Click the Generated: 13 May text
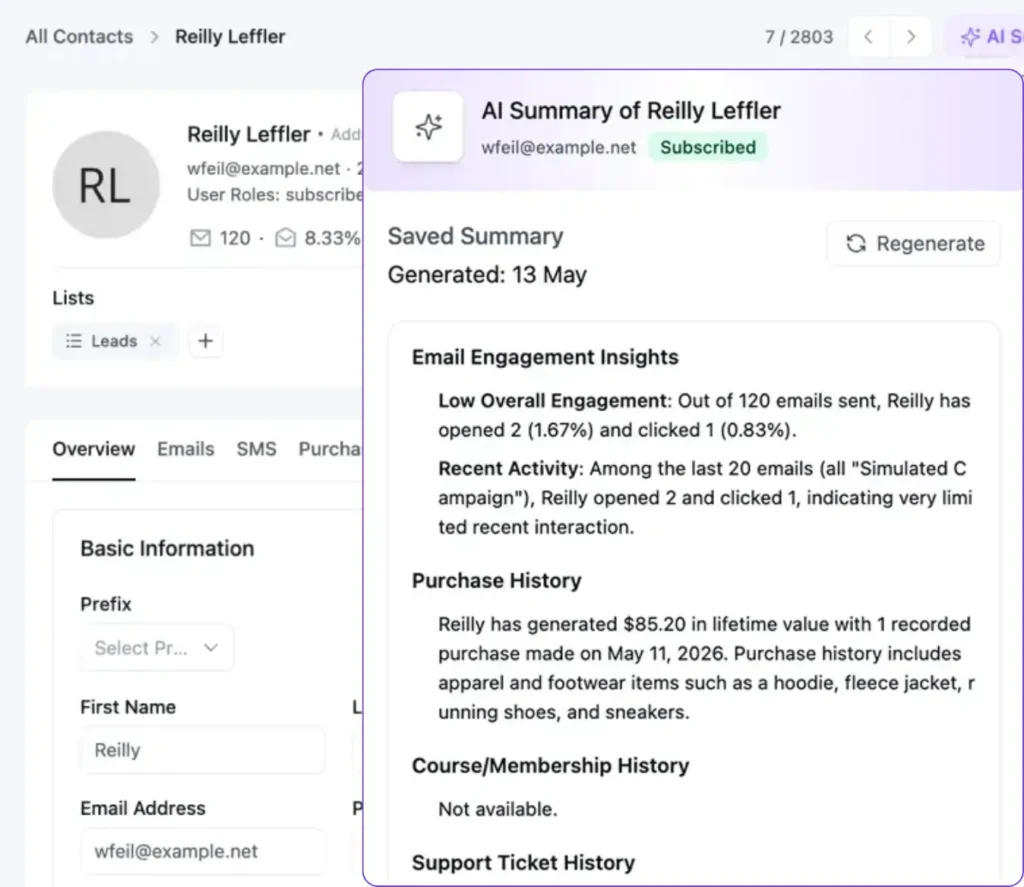The height and width of the screenshot is (887, 1024). pyautogui.click(x=487, y=275)
